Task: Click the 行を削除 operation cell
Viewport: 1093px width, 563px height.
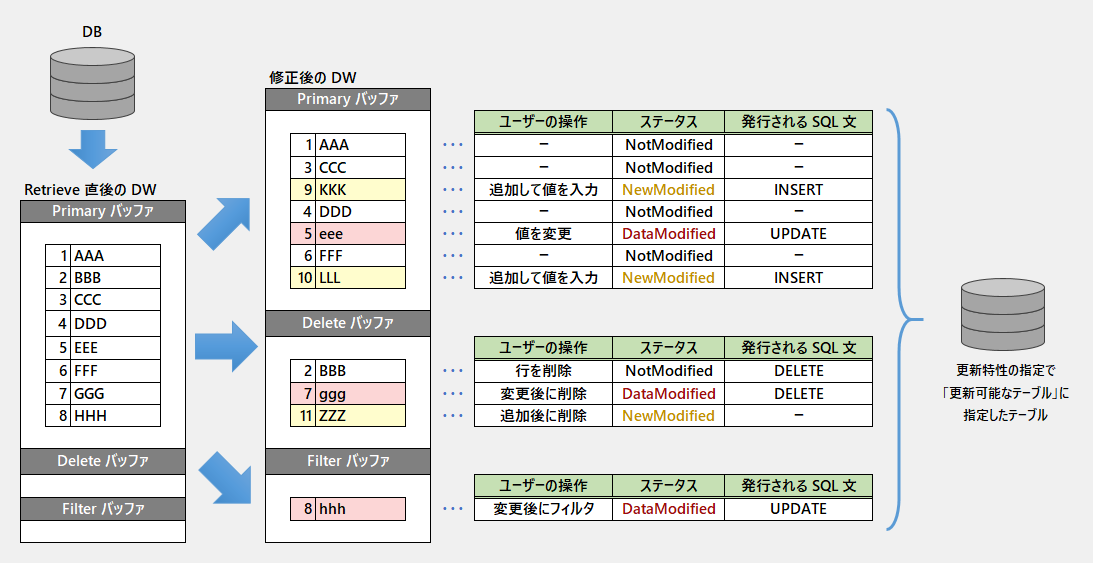Action: (543, 371)
